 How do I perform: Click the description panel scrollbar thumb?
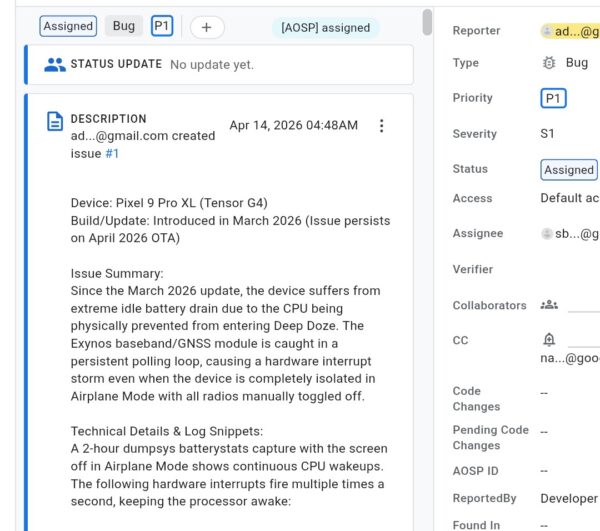(427, 22)
